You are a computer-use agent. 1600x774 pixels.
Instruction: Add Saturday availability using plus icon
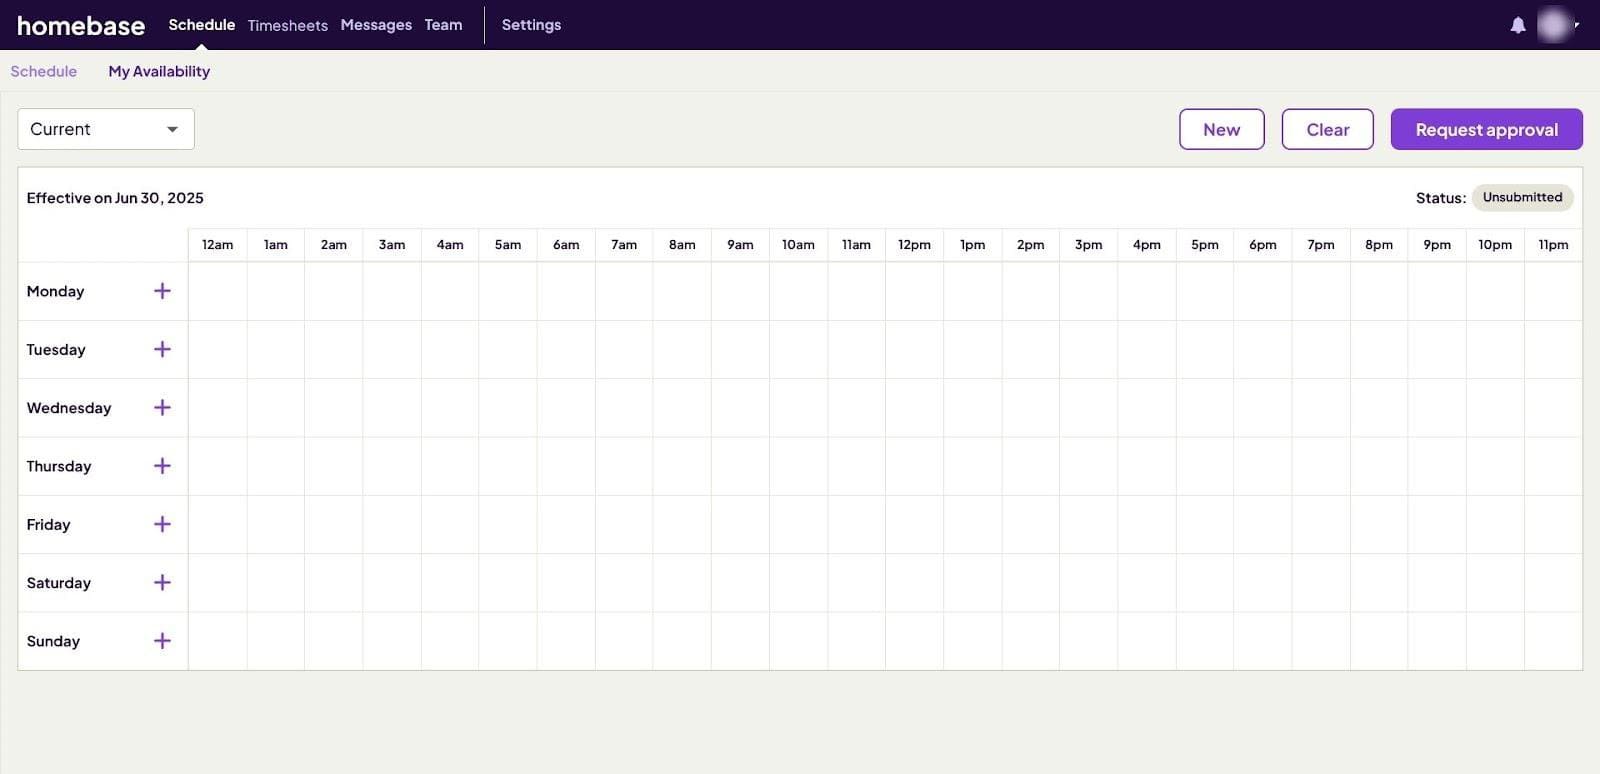(162, 582)
